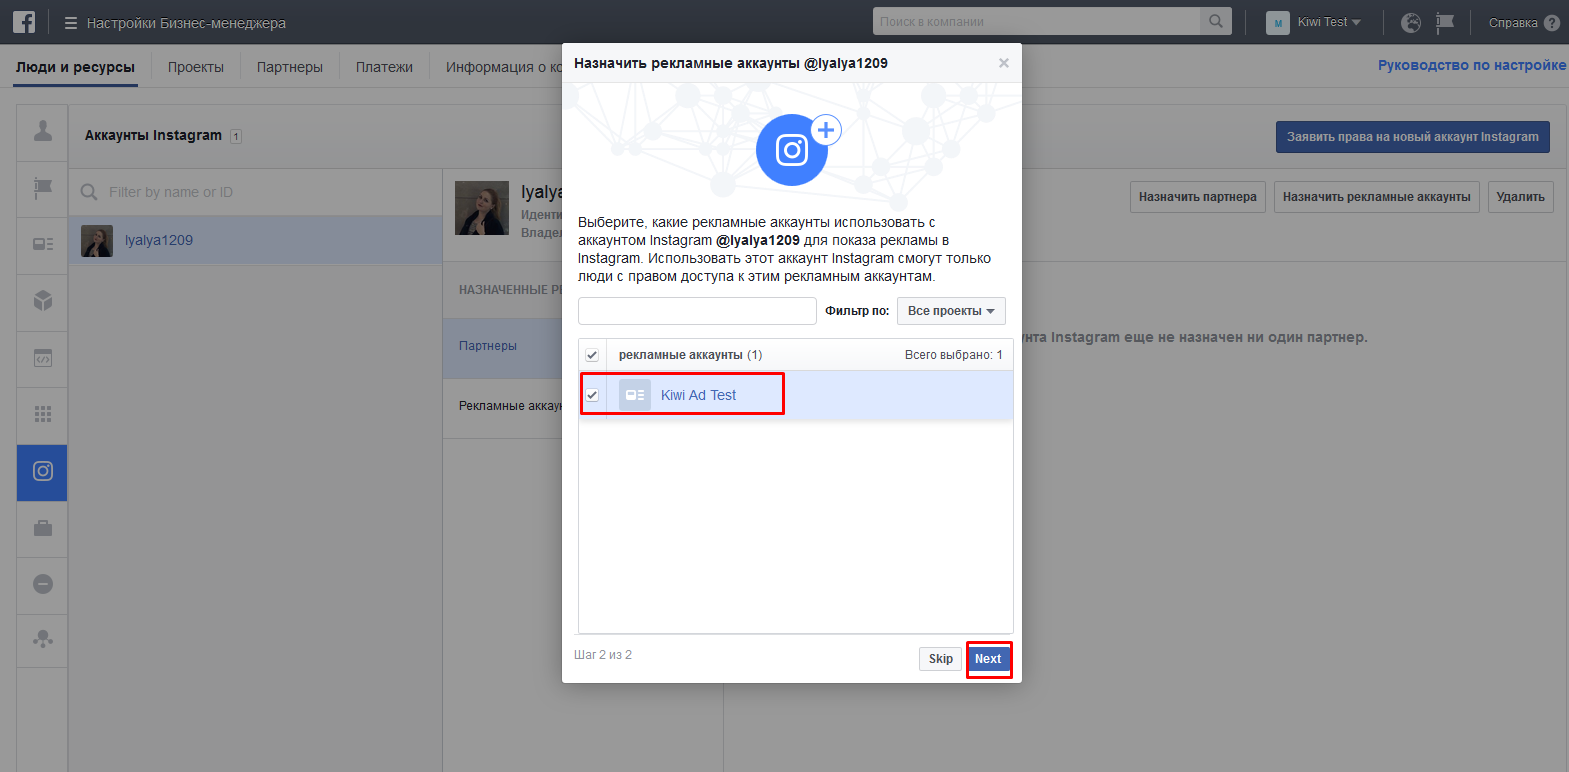The height and width of the screenshot is (772, 1569).
Task: Focus the ad account filter text field in dialog
Action: [697, 311]
